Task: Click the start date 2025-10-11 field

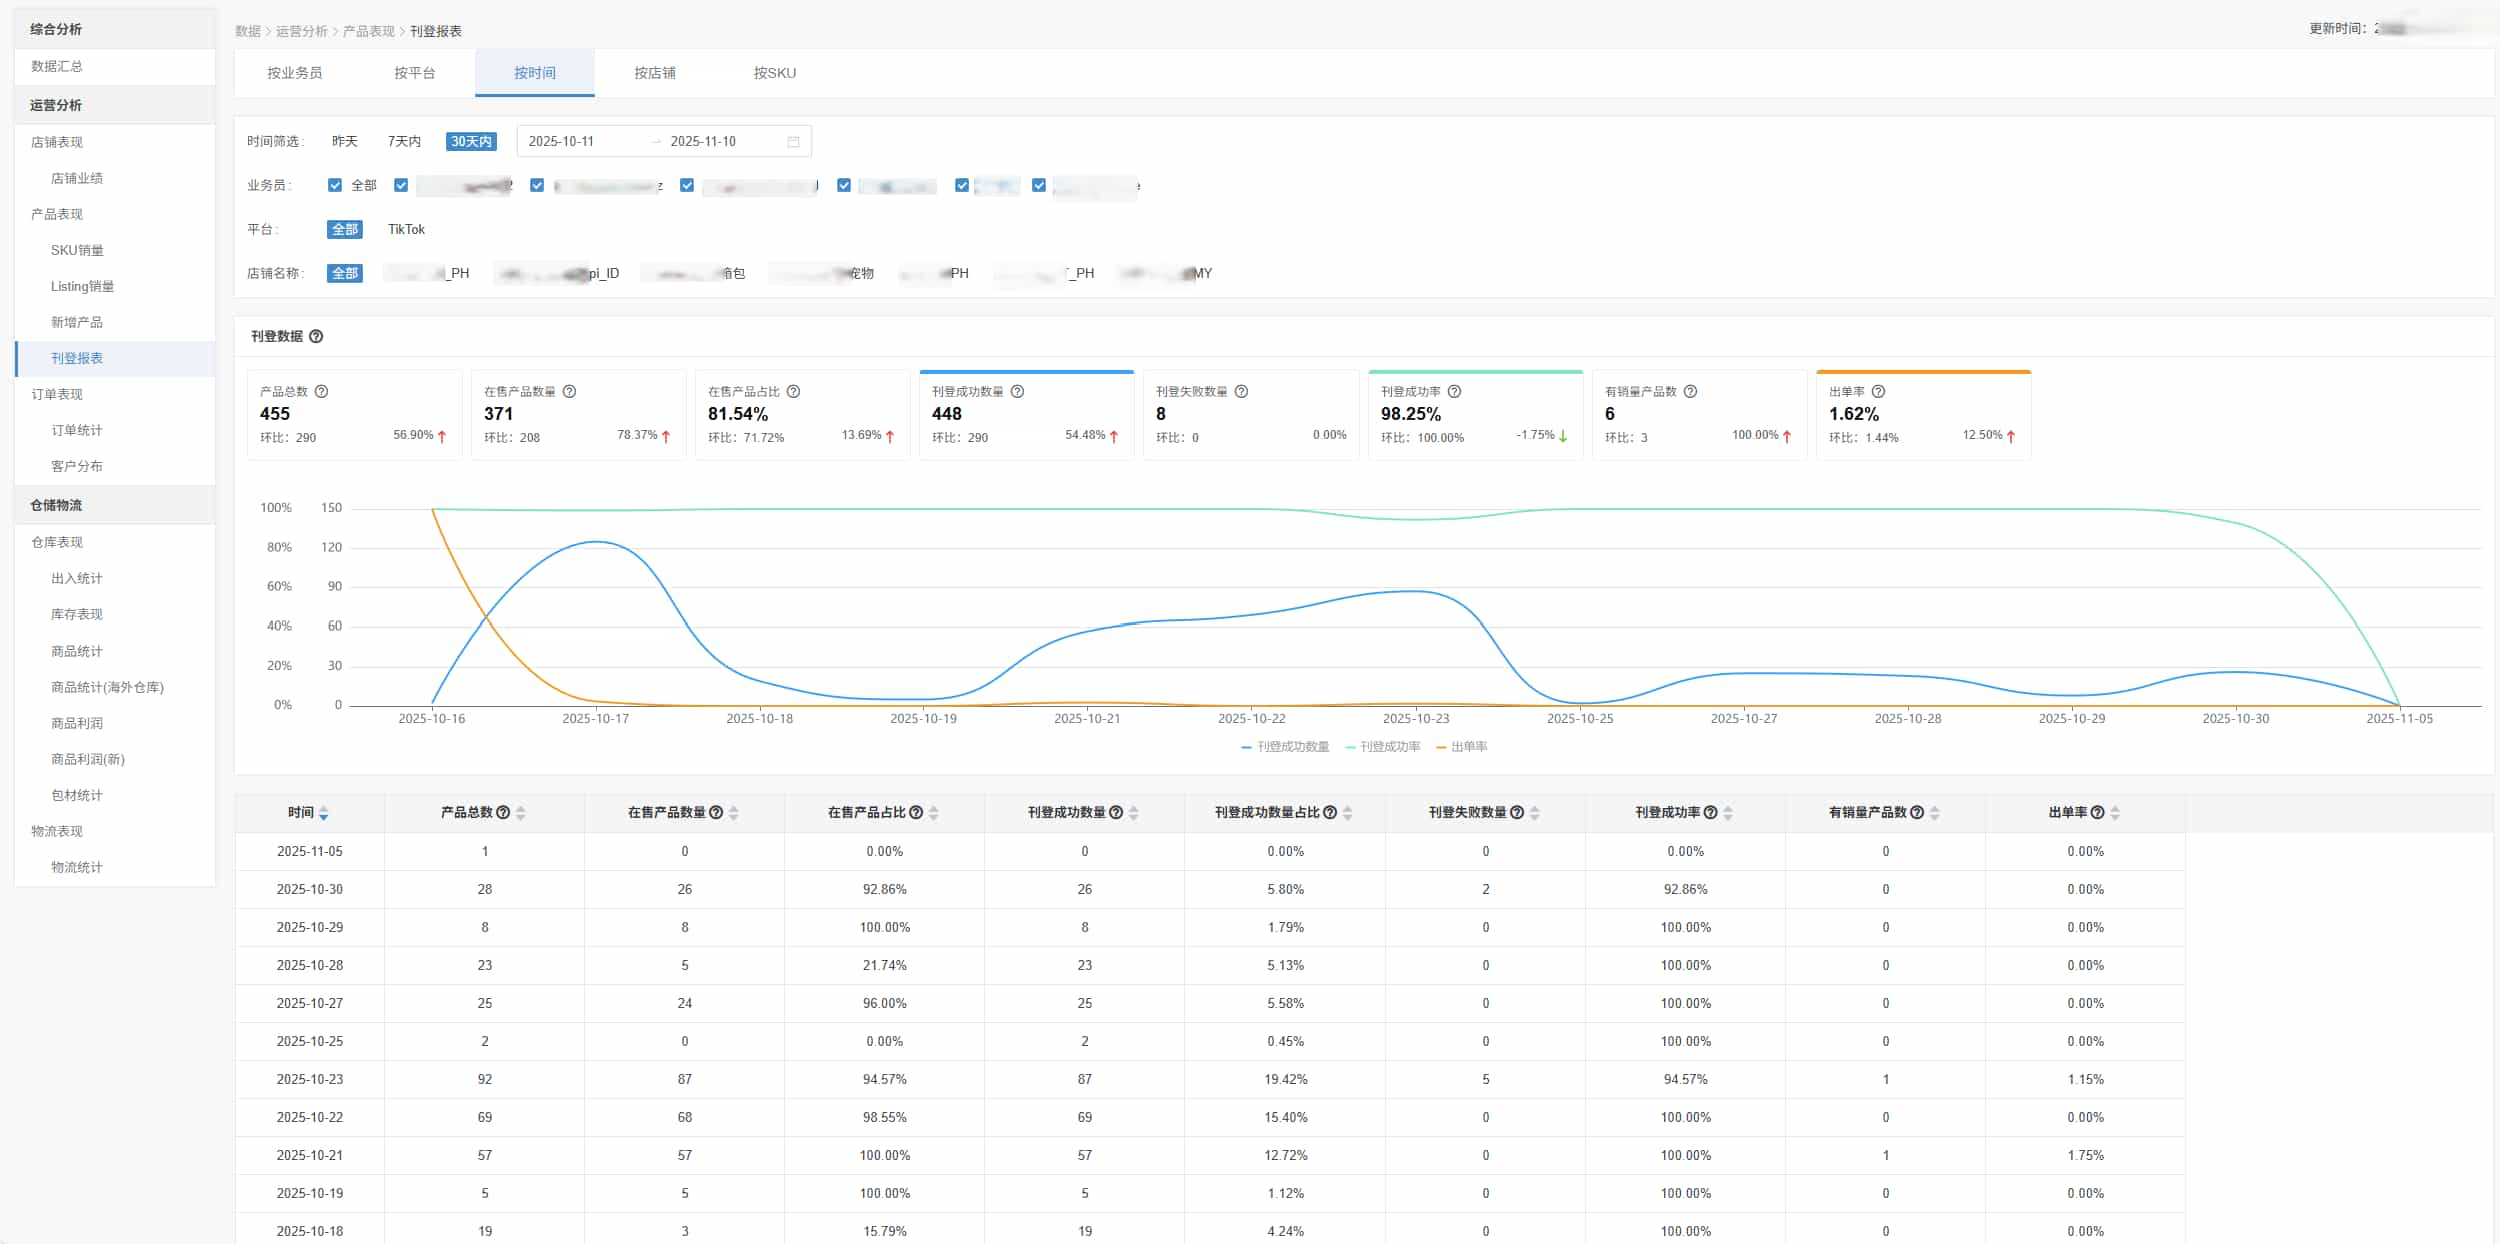Action: (x=561, y=141)
